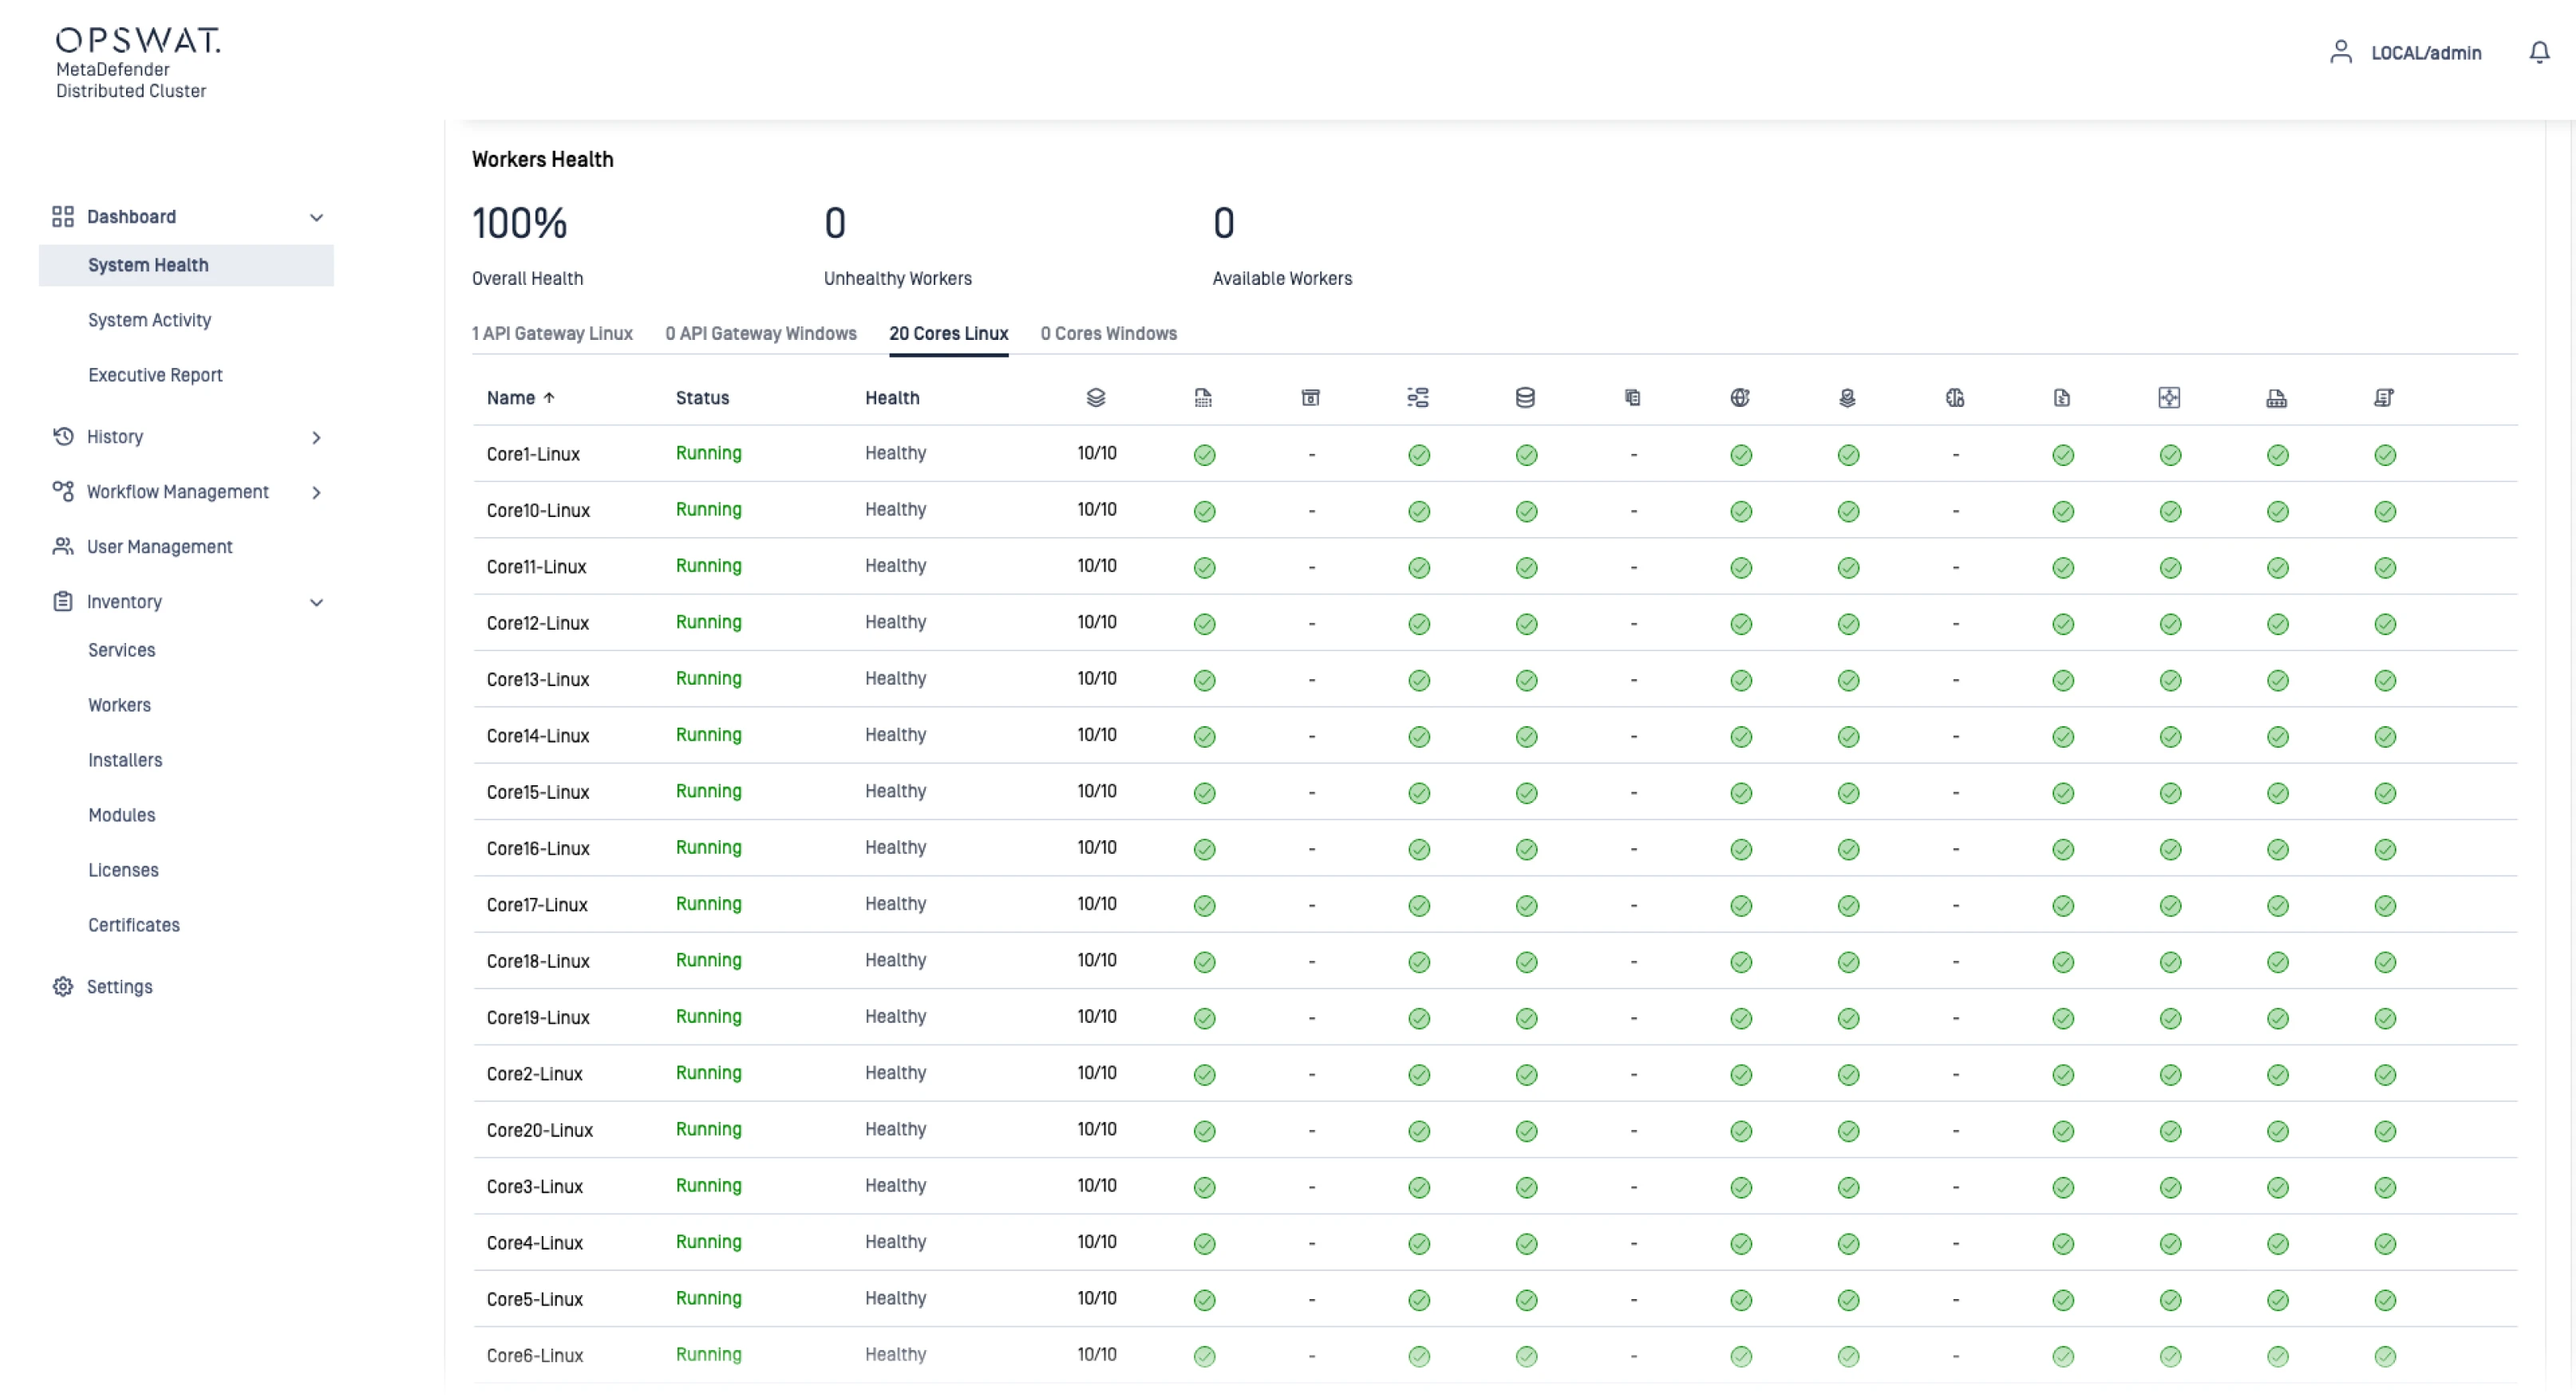Click the scroll document column header icon

tap(2384, 398)
